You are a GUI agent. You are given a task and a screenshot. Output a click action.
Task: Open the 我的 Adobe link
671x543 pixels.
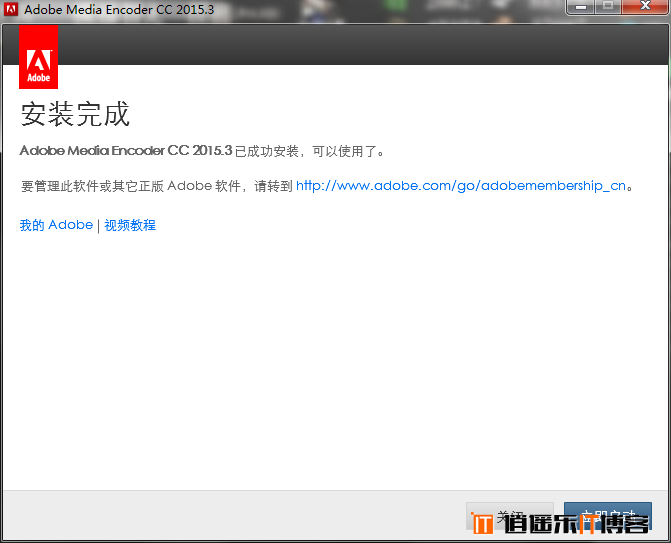point(56,225)
